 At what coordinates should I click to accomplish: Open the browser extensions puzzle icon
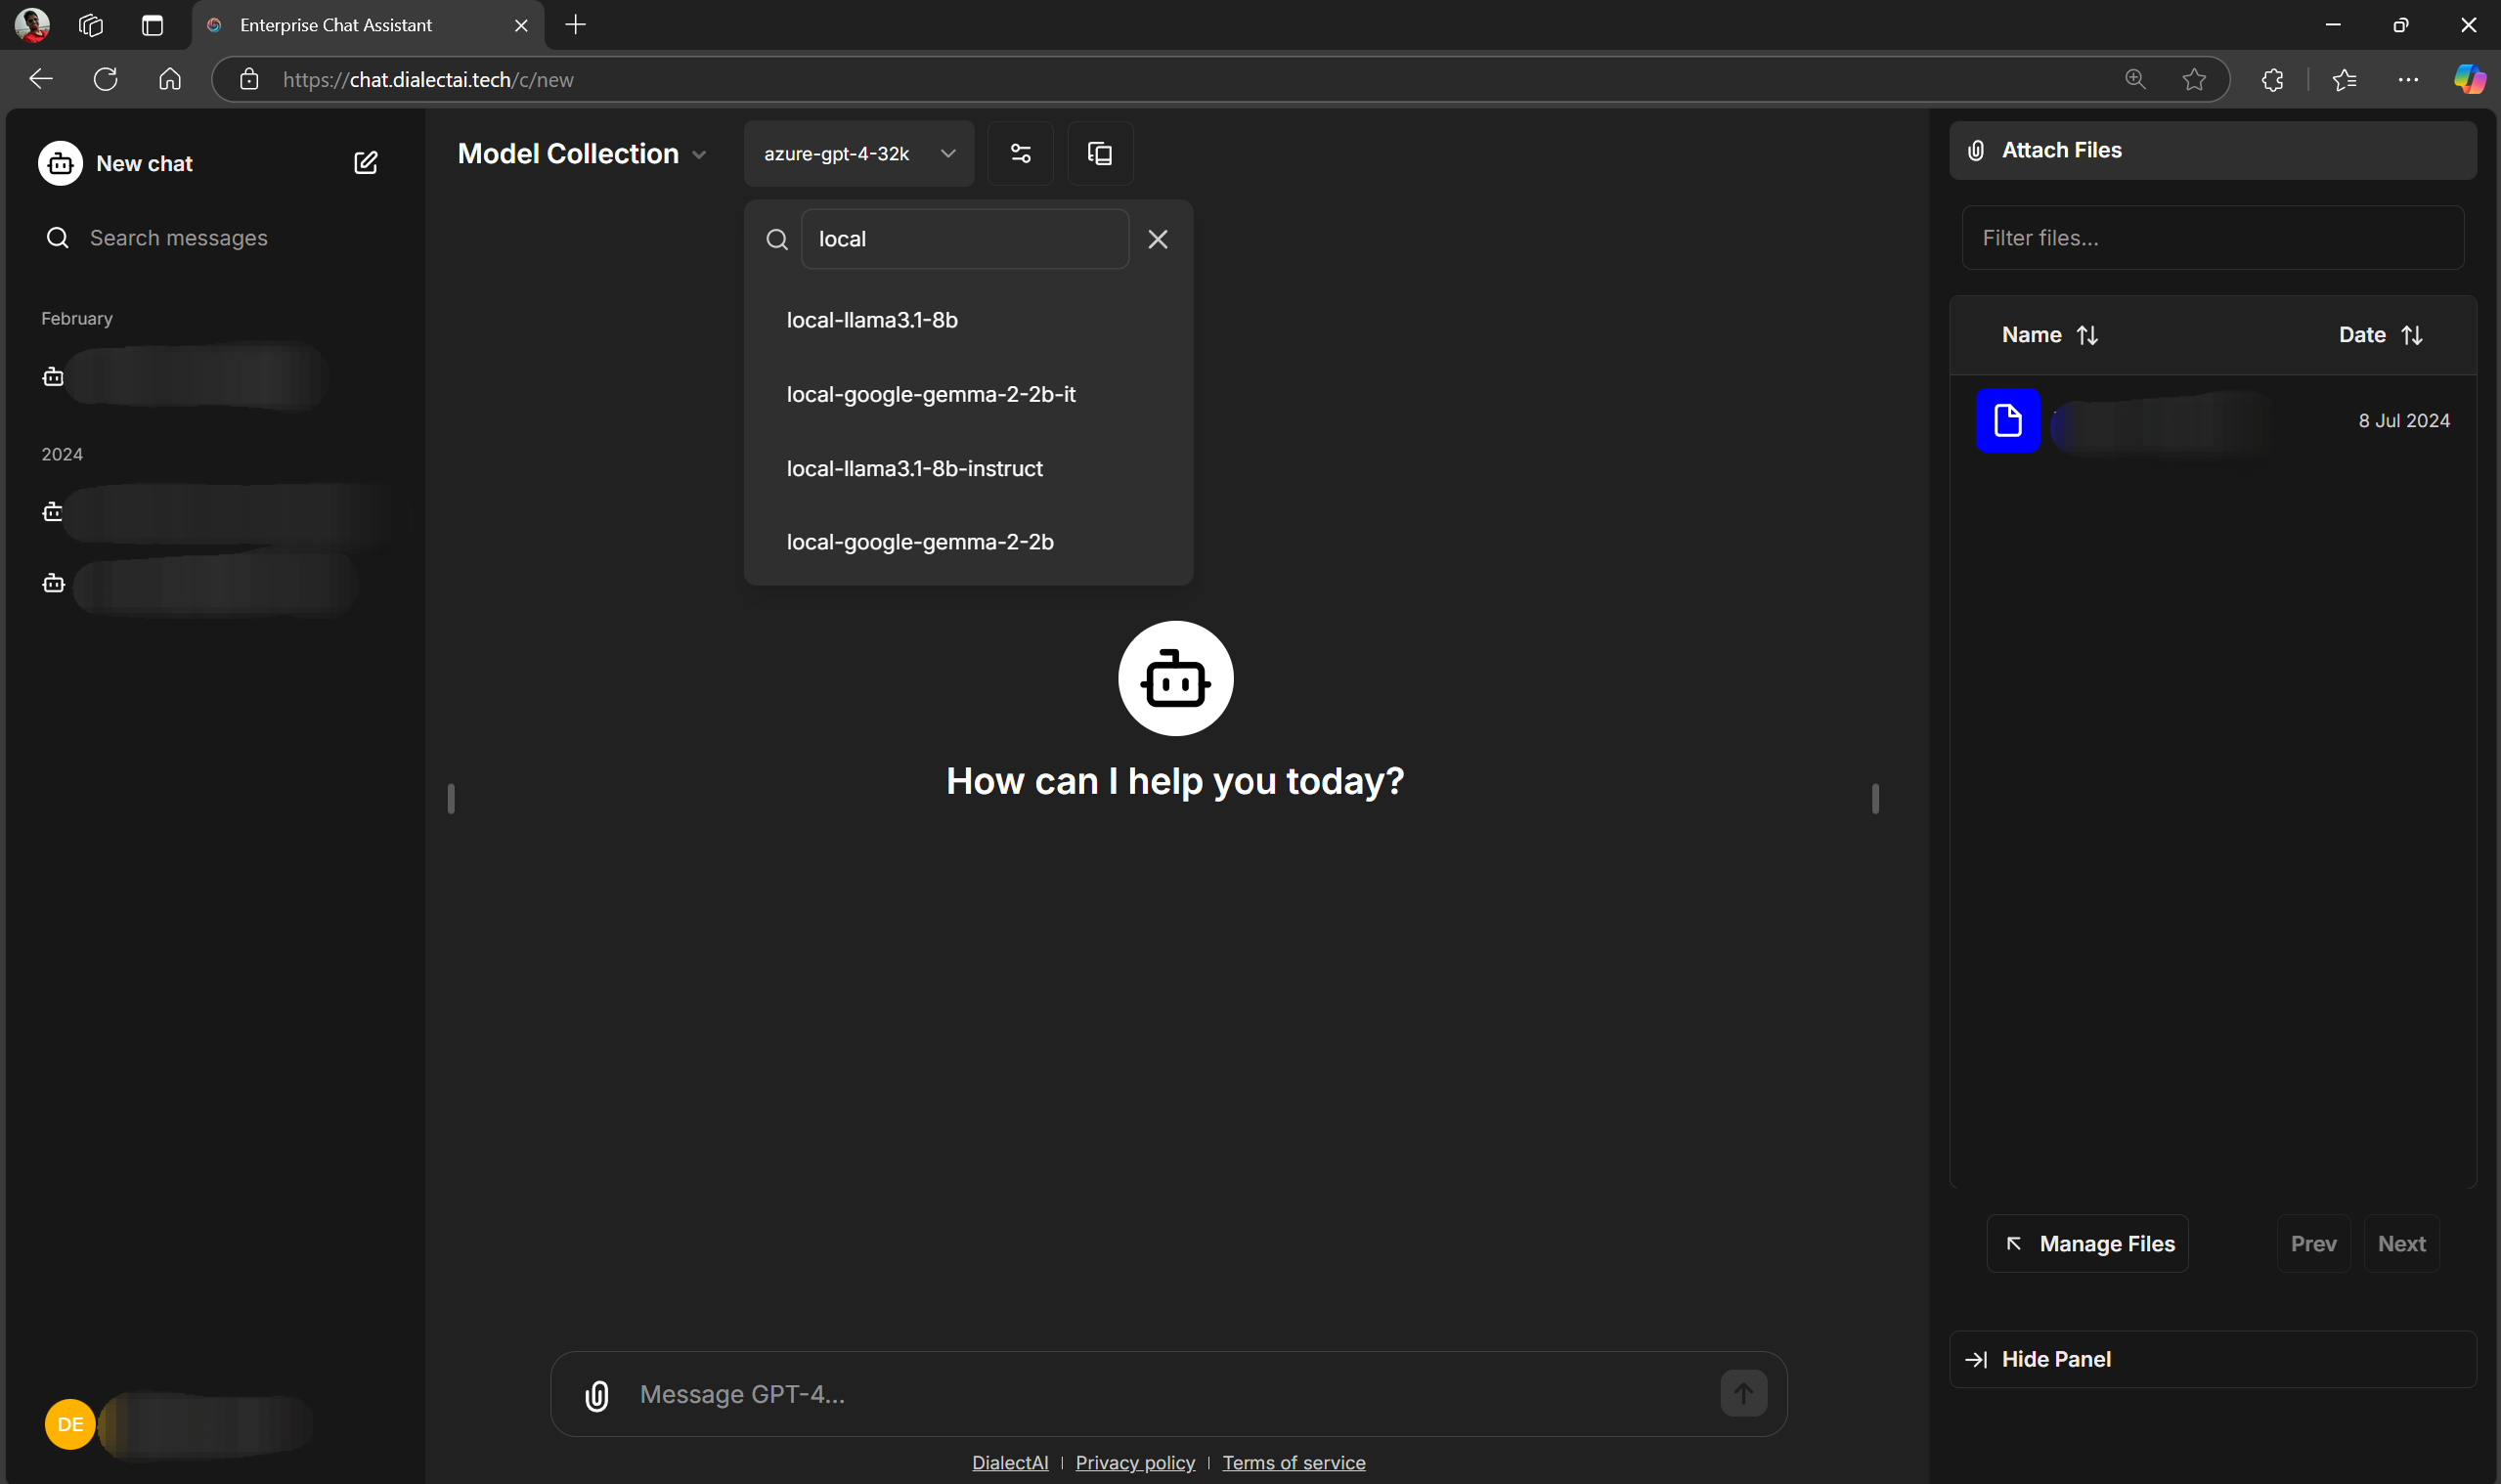tap(2272, 79)
